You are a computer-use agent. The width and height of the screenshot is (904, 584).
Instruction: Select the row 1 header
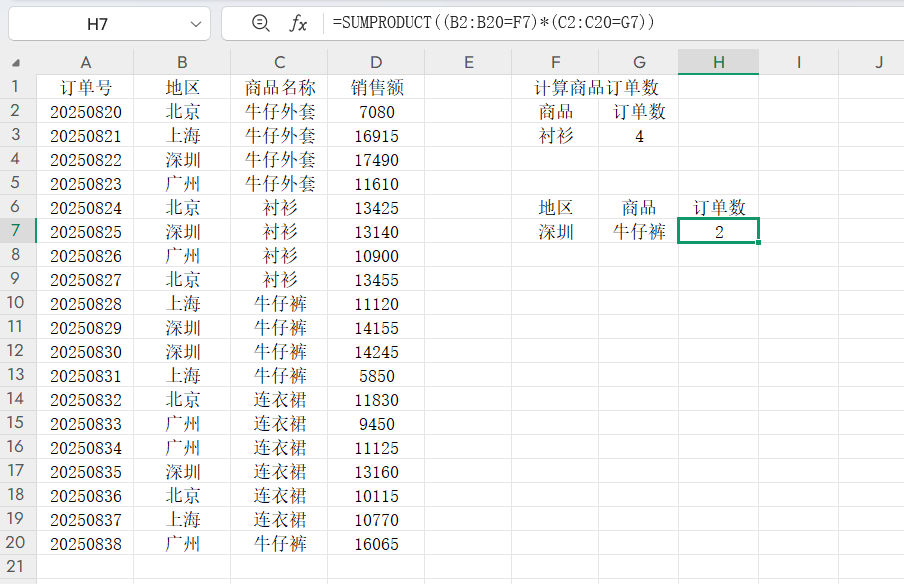coord(17,88)
